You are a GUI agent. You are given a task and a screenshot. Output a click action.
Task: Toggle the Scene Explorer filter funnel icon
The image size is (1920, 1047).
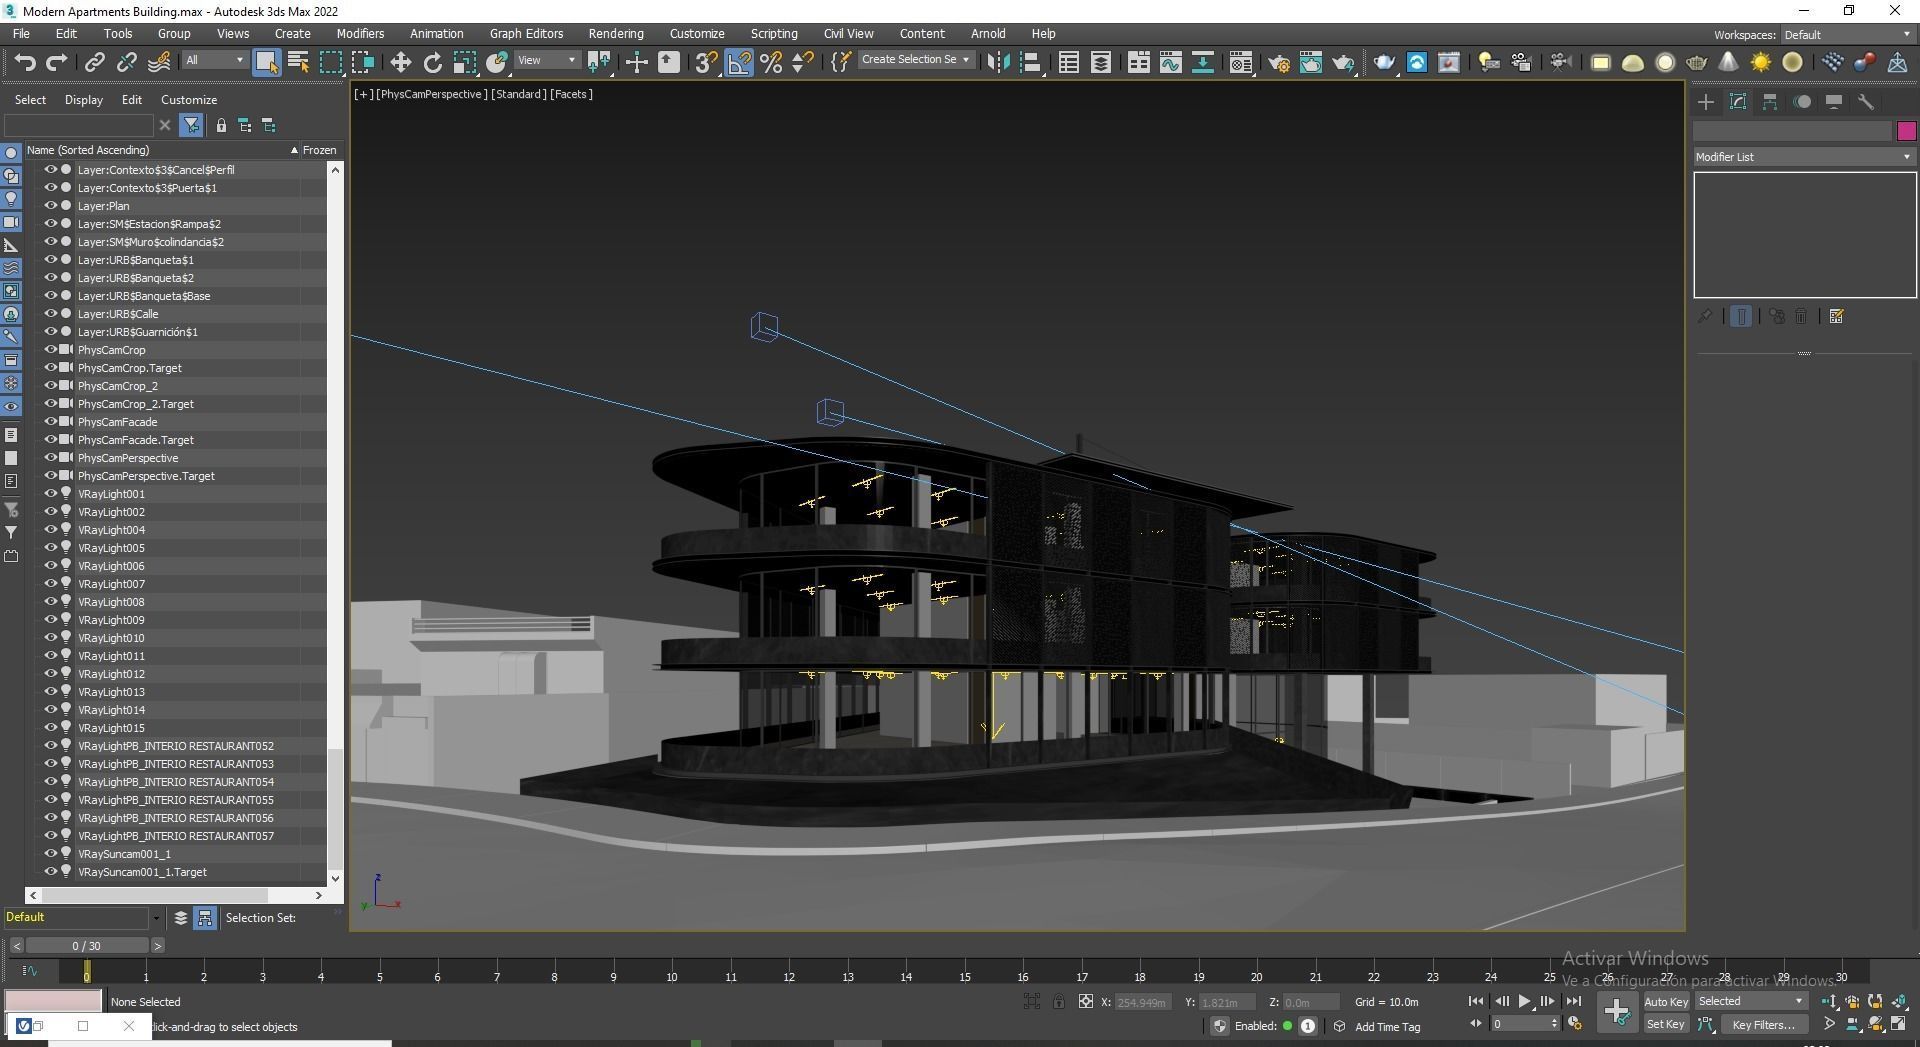[191, 125]
